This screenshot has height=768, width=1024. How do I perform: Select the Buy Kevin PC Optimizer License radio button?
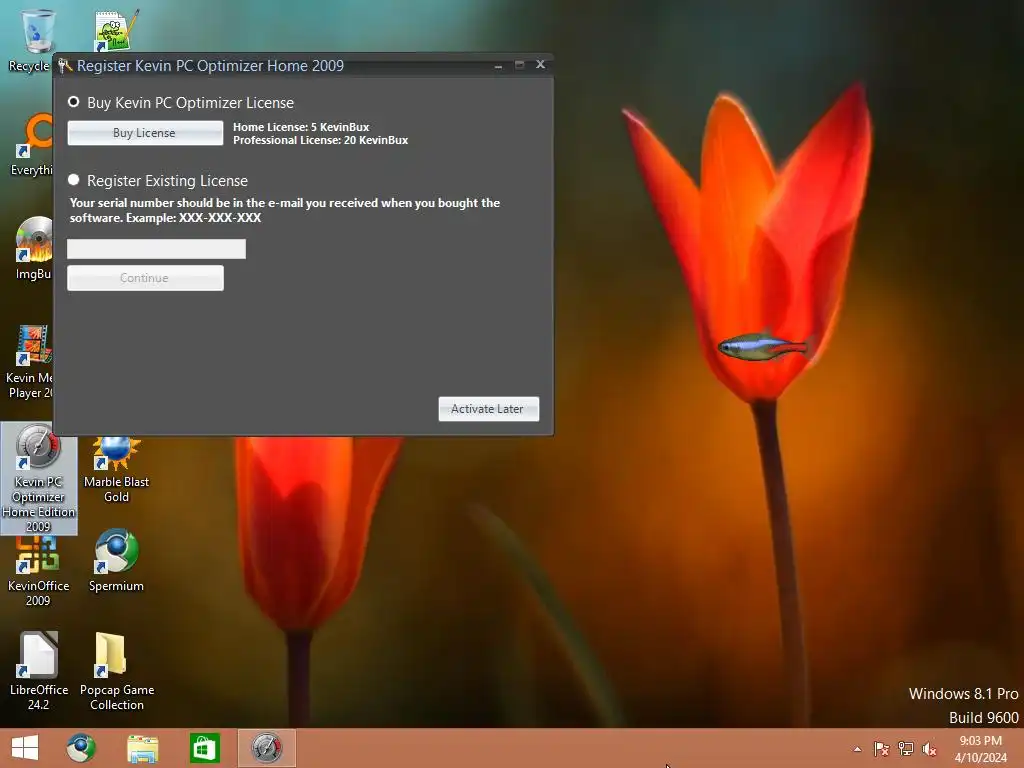coord(74,102)
